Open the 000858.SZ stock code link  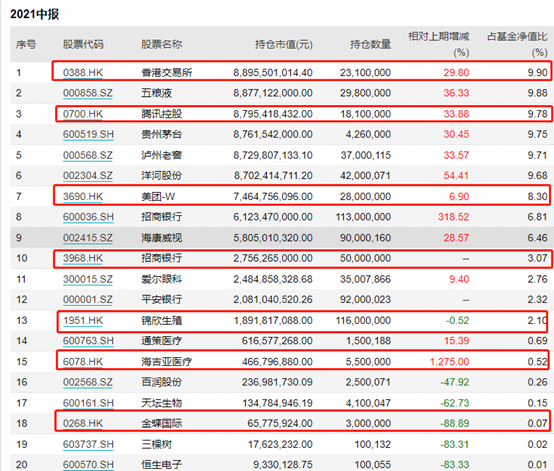pos(88,93)
